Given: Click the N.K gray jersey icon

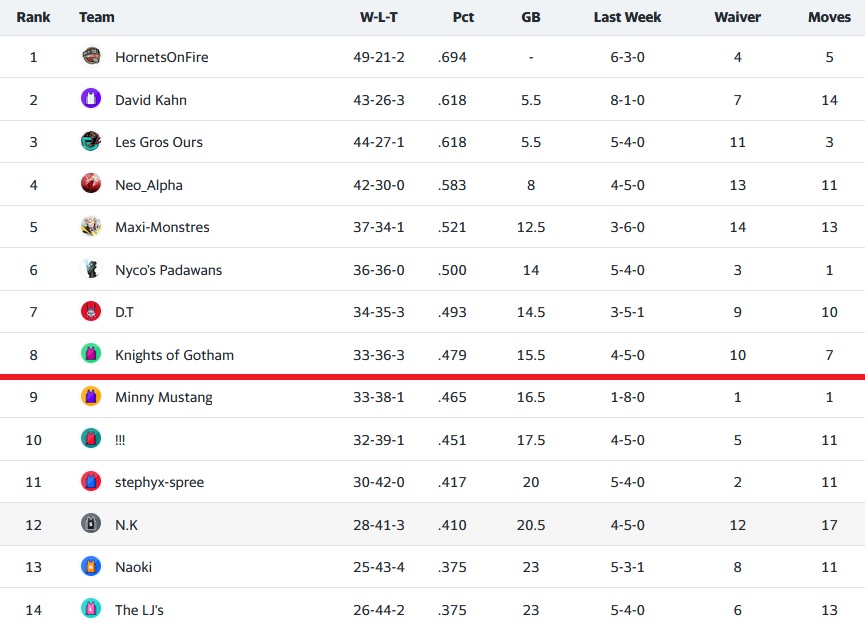Looking at the screenshot, I should pyautogui.click(x=91, y=524).
